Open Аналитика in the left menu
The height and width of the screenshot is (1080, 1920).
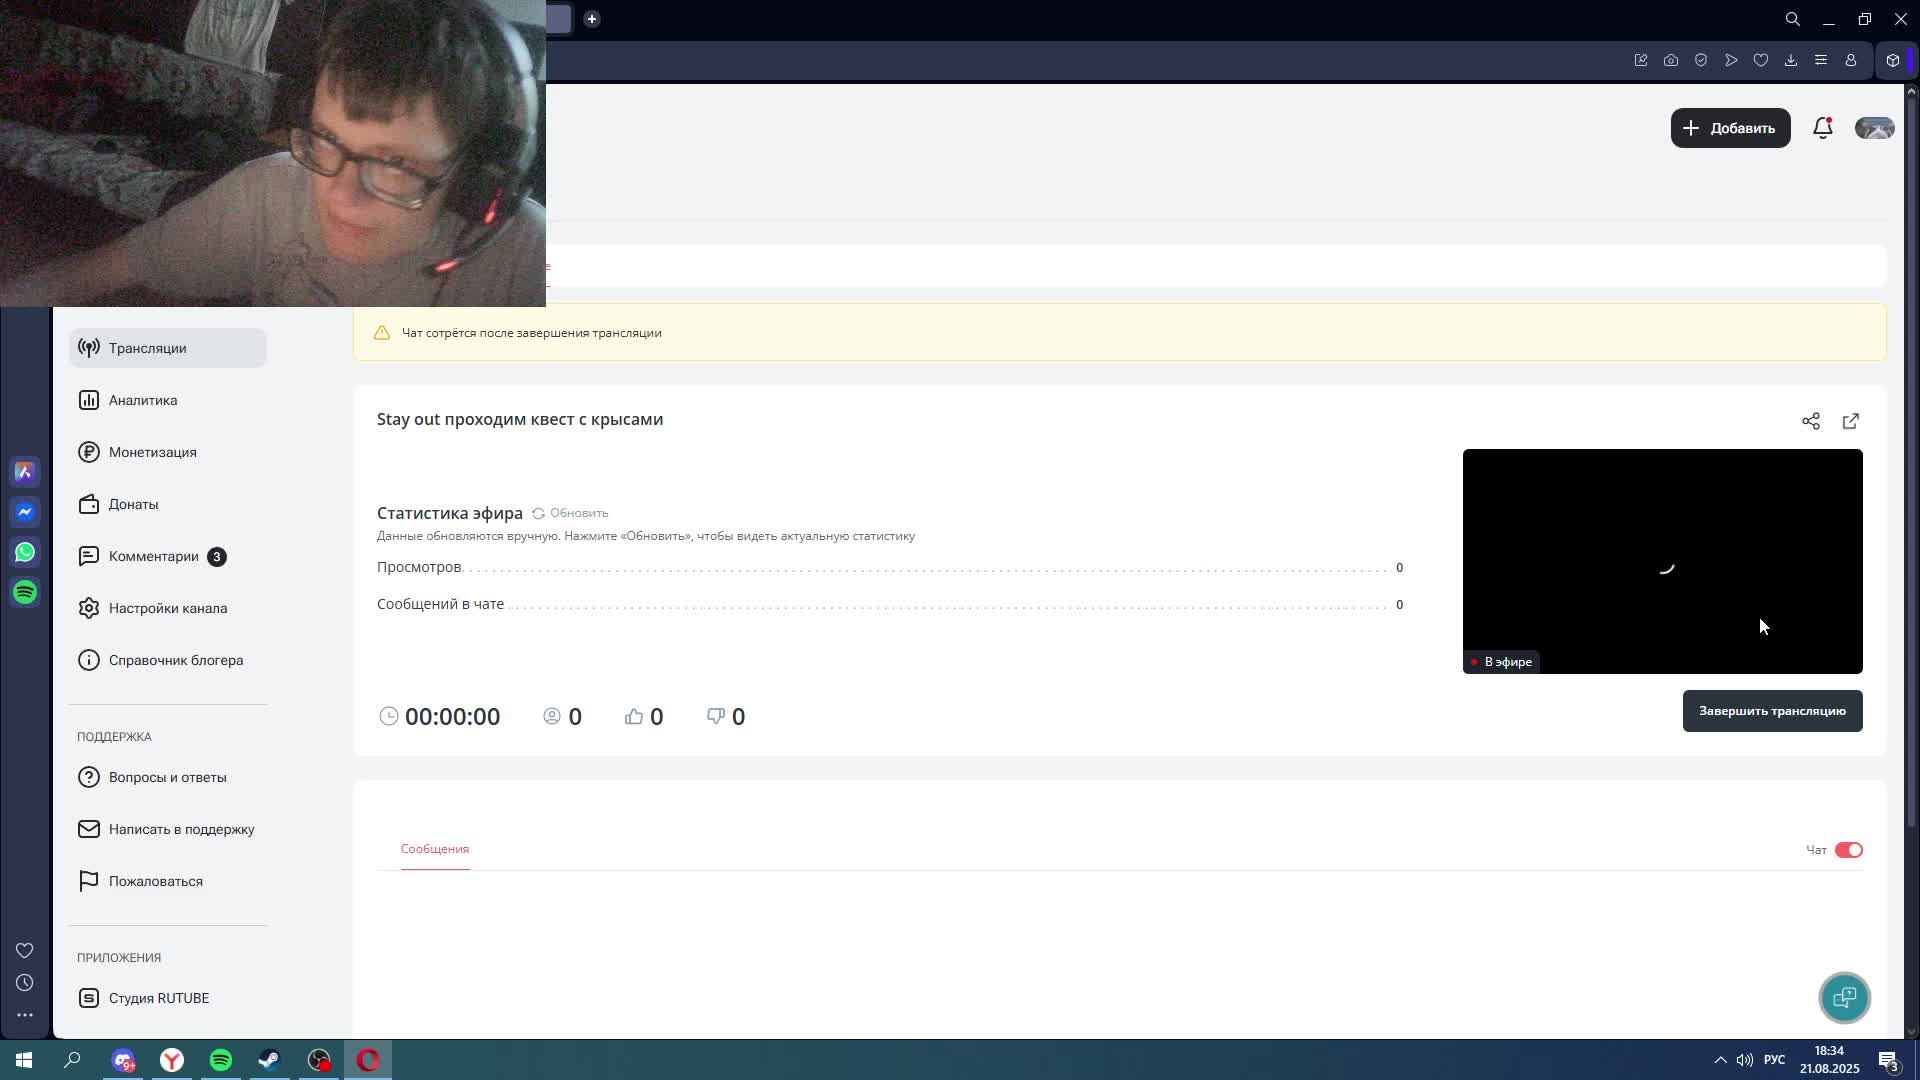click(143, 400)
